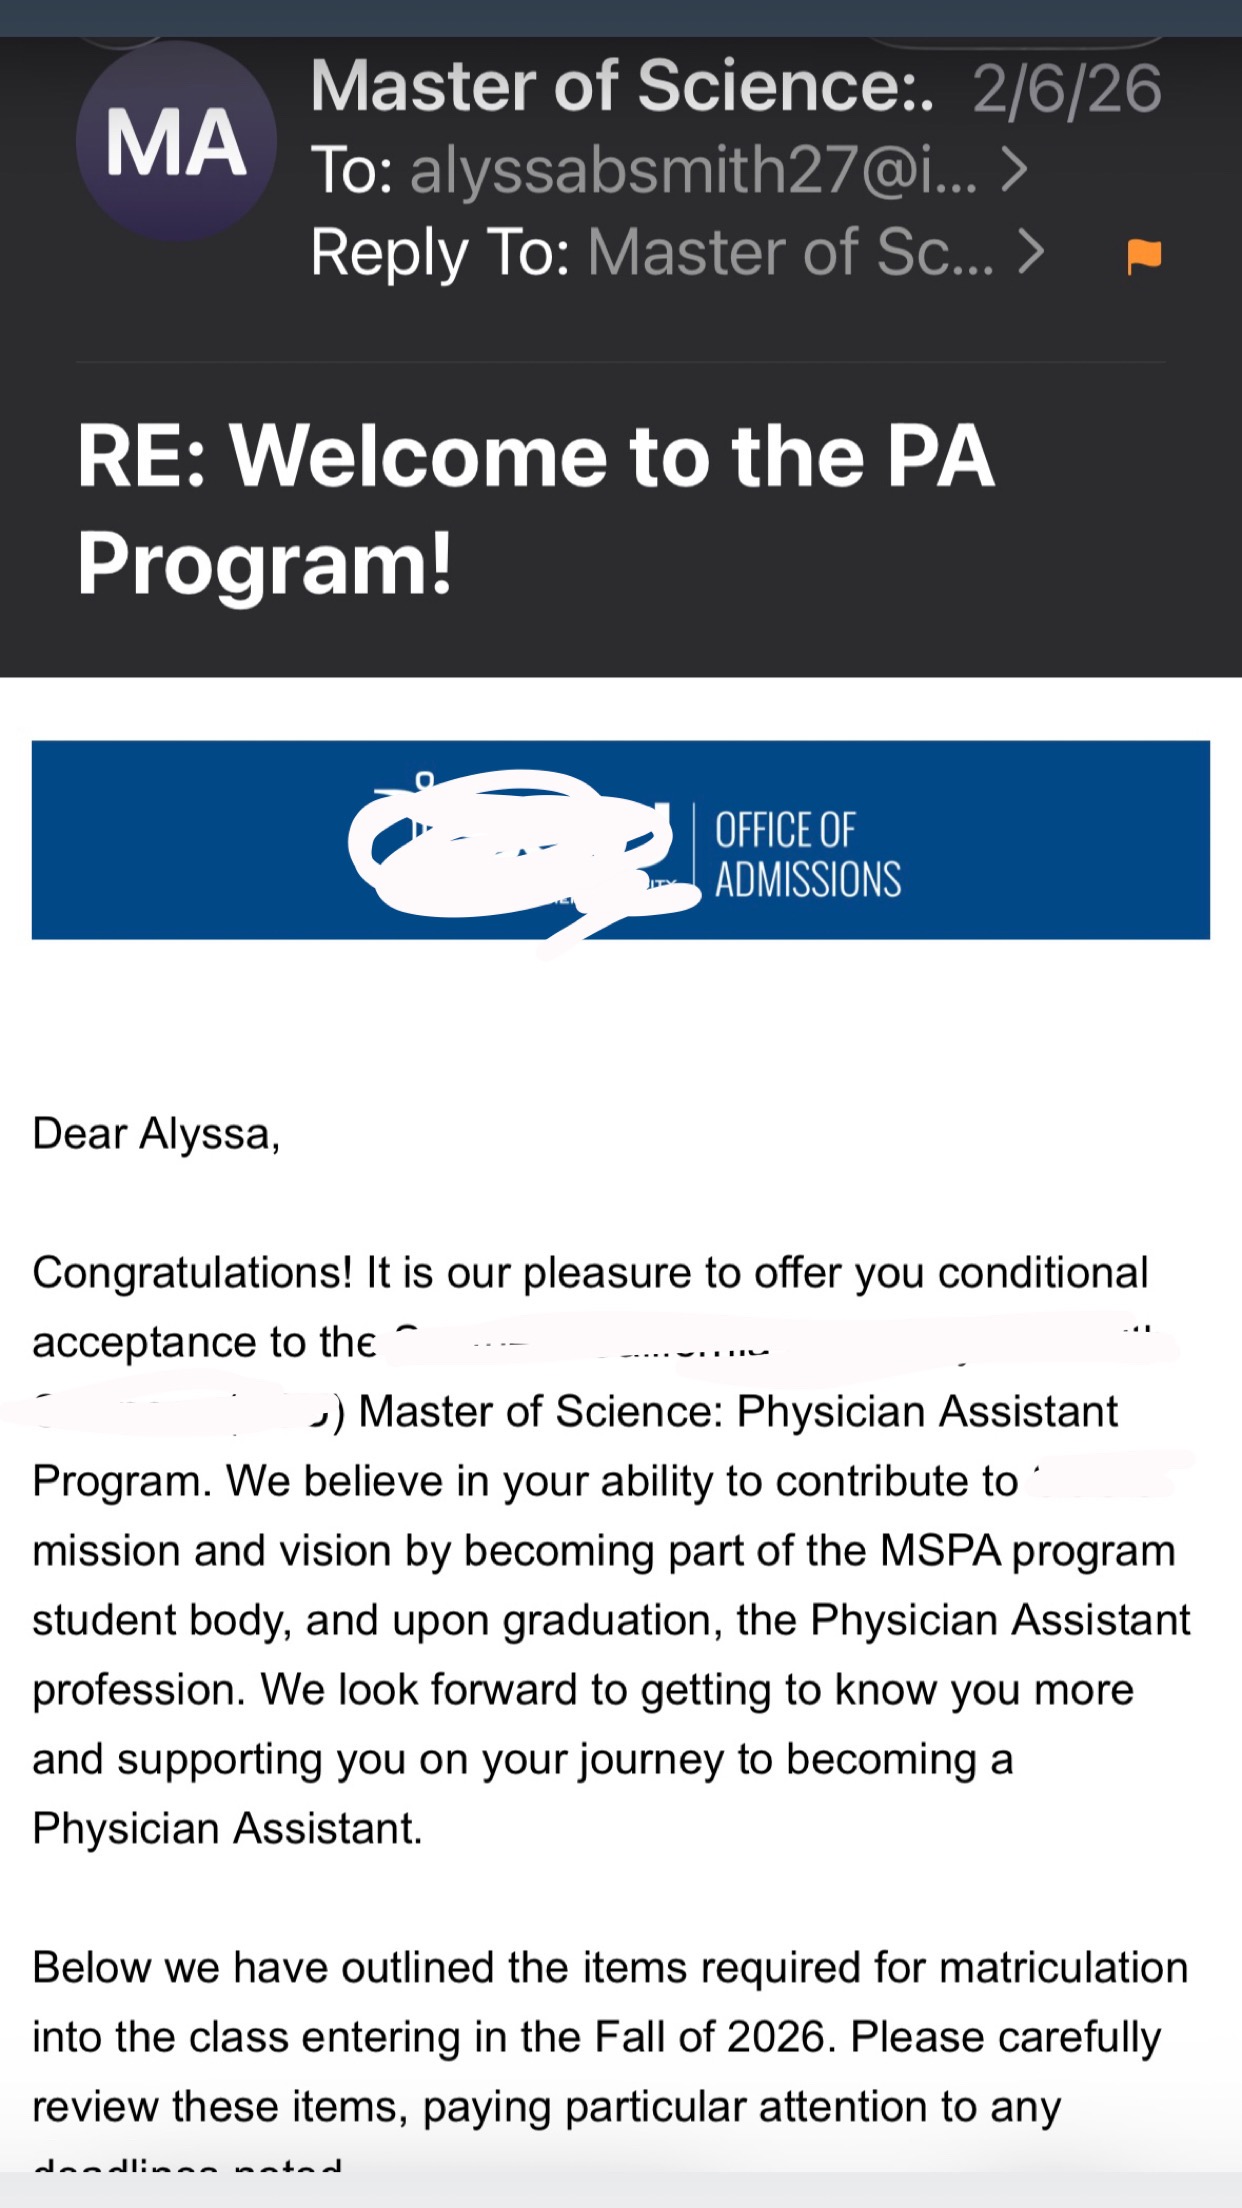The height and width of the screenshot is (2208, 1242).
Task: Expand recipient details chevron beside alyssabsmith27
Action: (x=1014, y=170)
